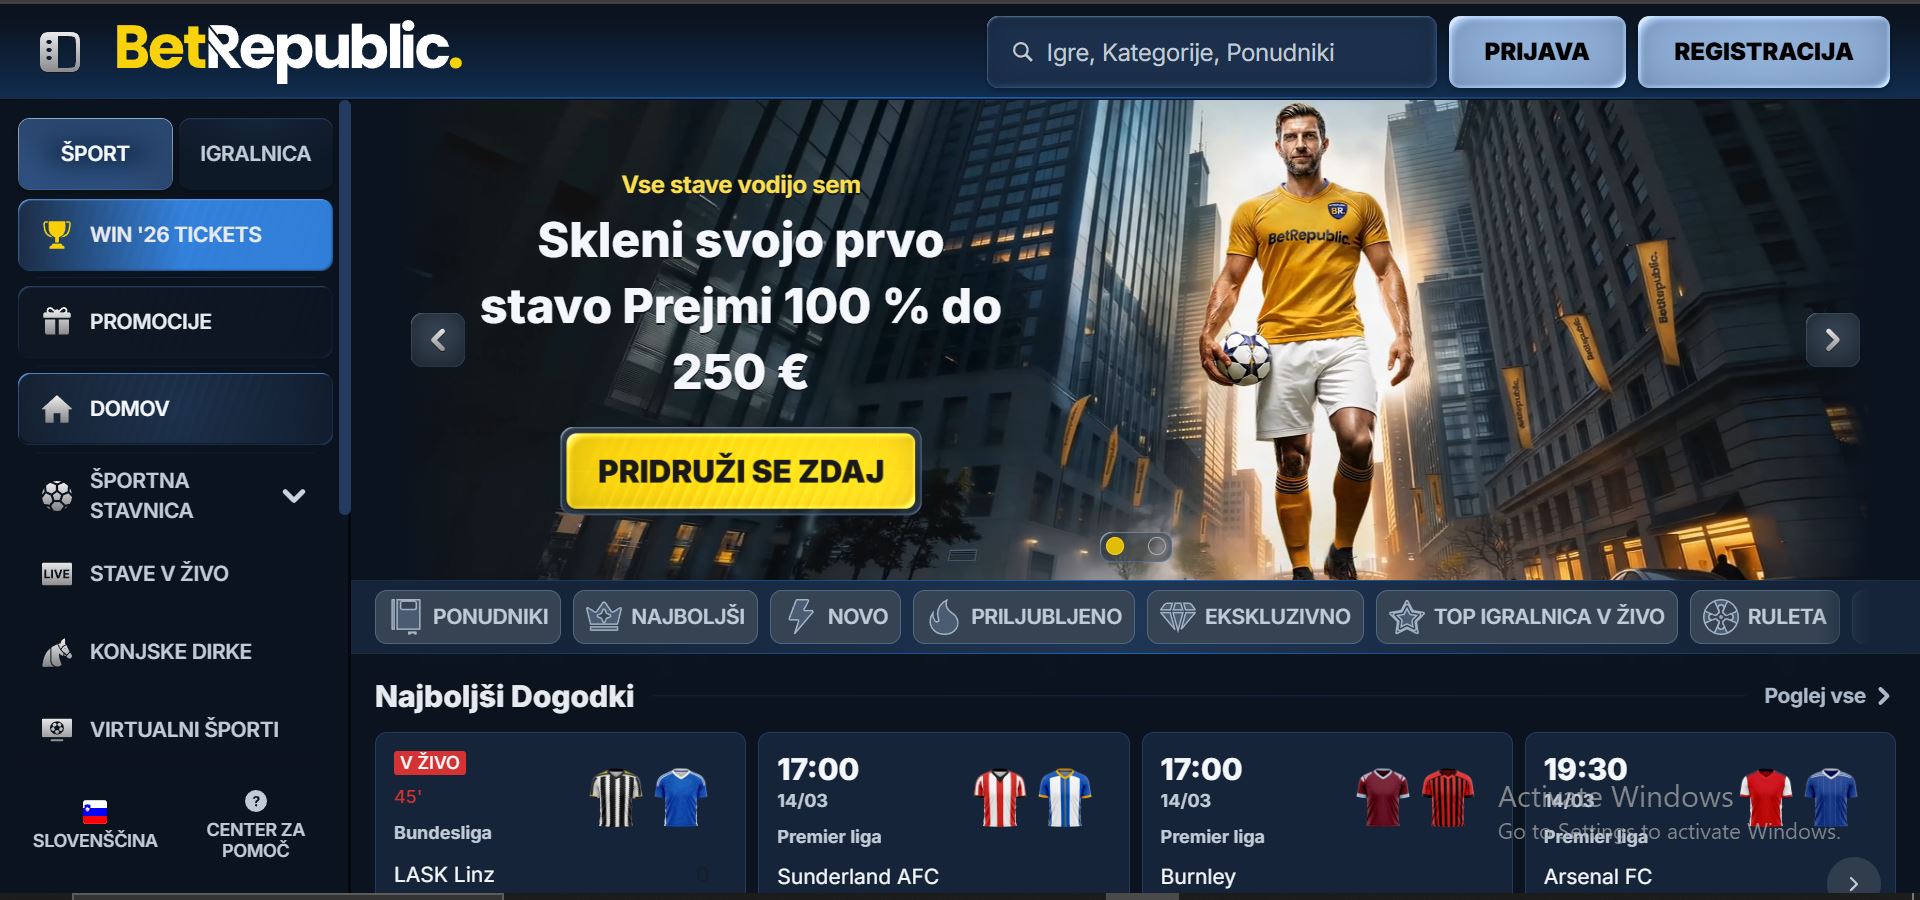1920x900 pixels.
Task: Click the magnifier search icon
Action: (x=1022, y=52)
